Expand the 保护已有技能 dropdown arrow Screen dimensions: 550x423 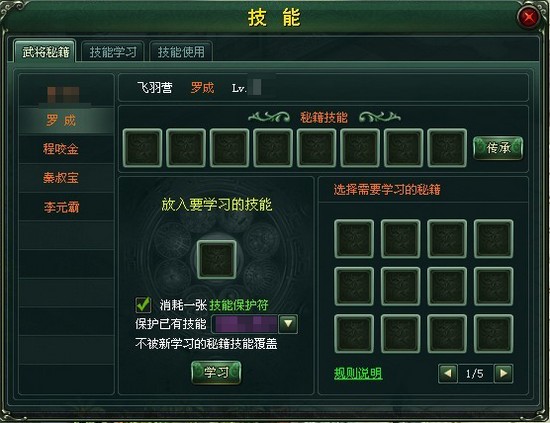coord(288,323)
